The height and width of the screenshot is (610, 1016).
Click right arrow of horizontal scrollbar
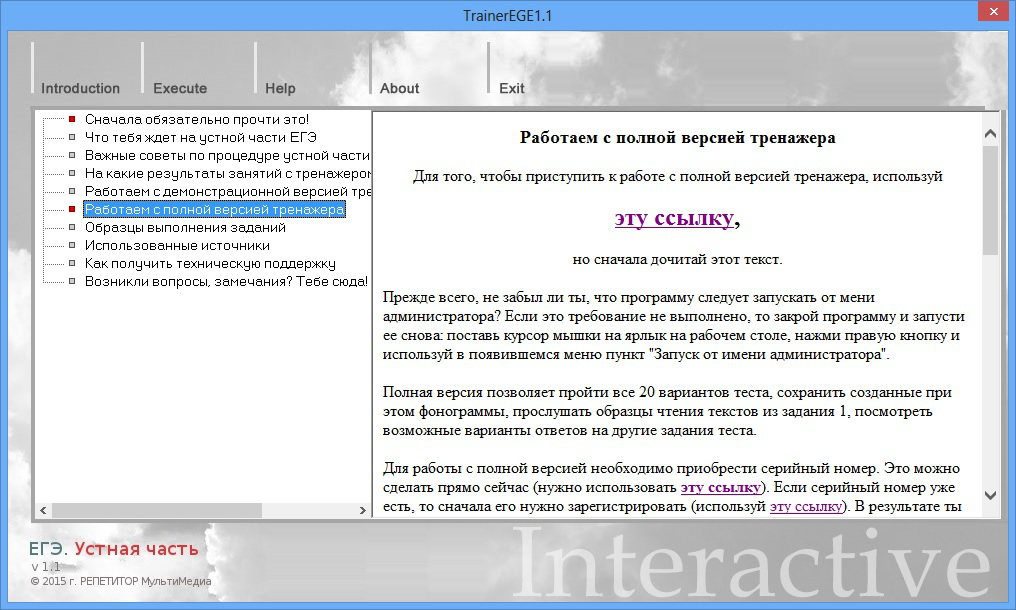pyautogui.click(x=364, y=510)
